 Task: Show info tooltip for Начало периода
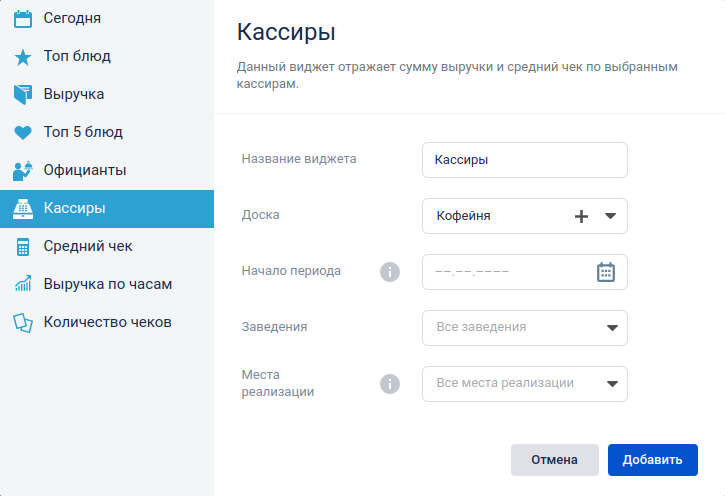pyautogui.click(x=390, y=272)
